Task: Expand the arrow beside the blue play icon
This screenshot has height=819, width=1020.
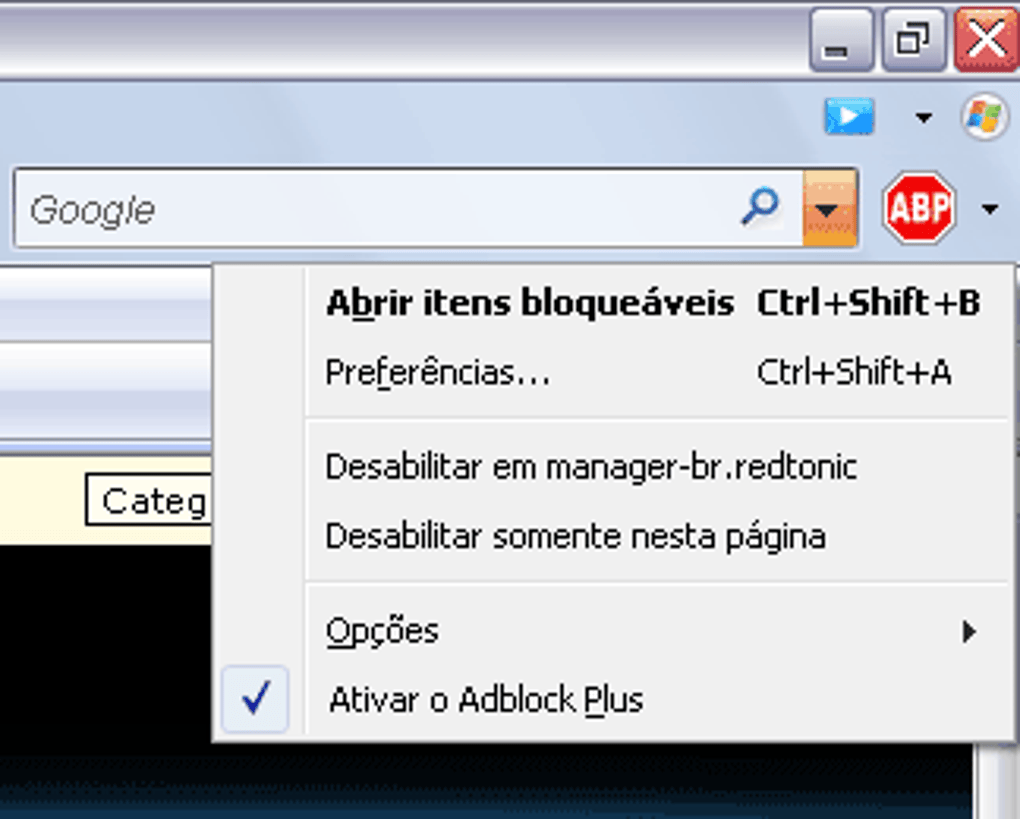Action: coord(923,119)
